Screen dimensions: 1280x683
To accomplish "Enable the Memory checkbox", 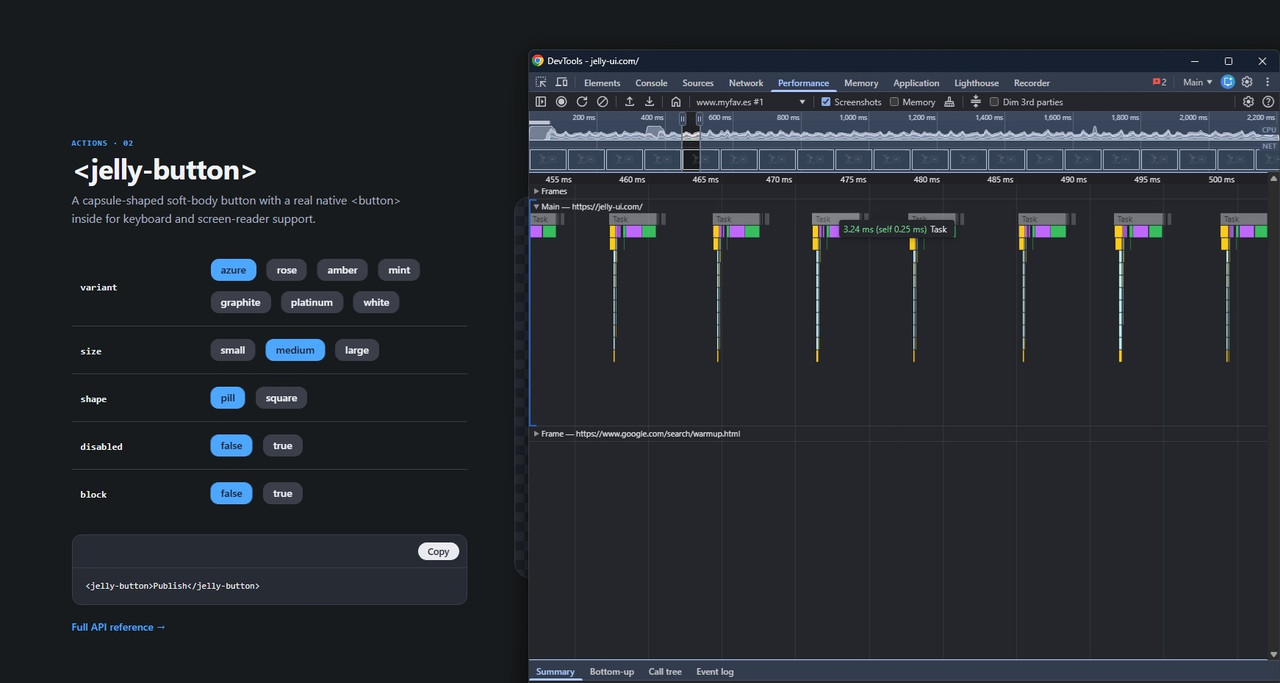I will (894, 102).
